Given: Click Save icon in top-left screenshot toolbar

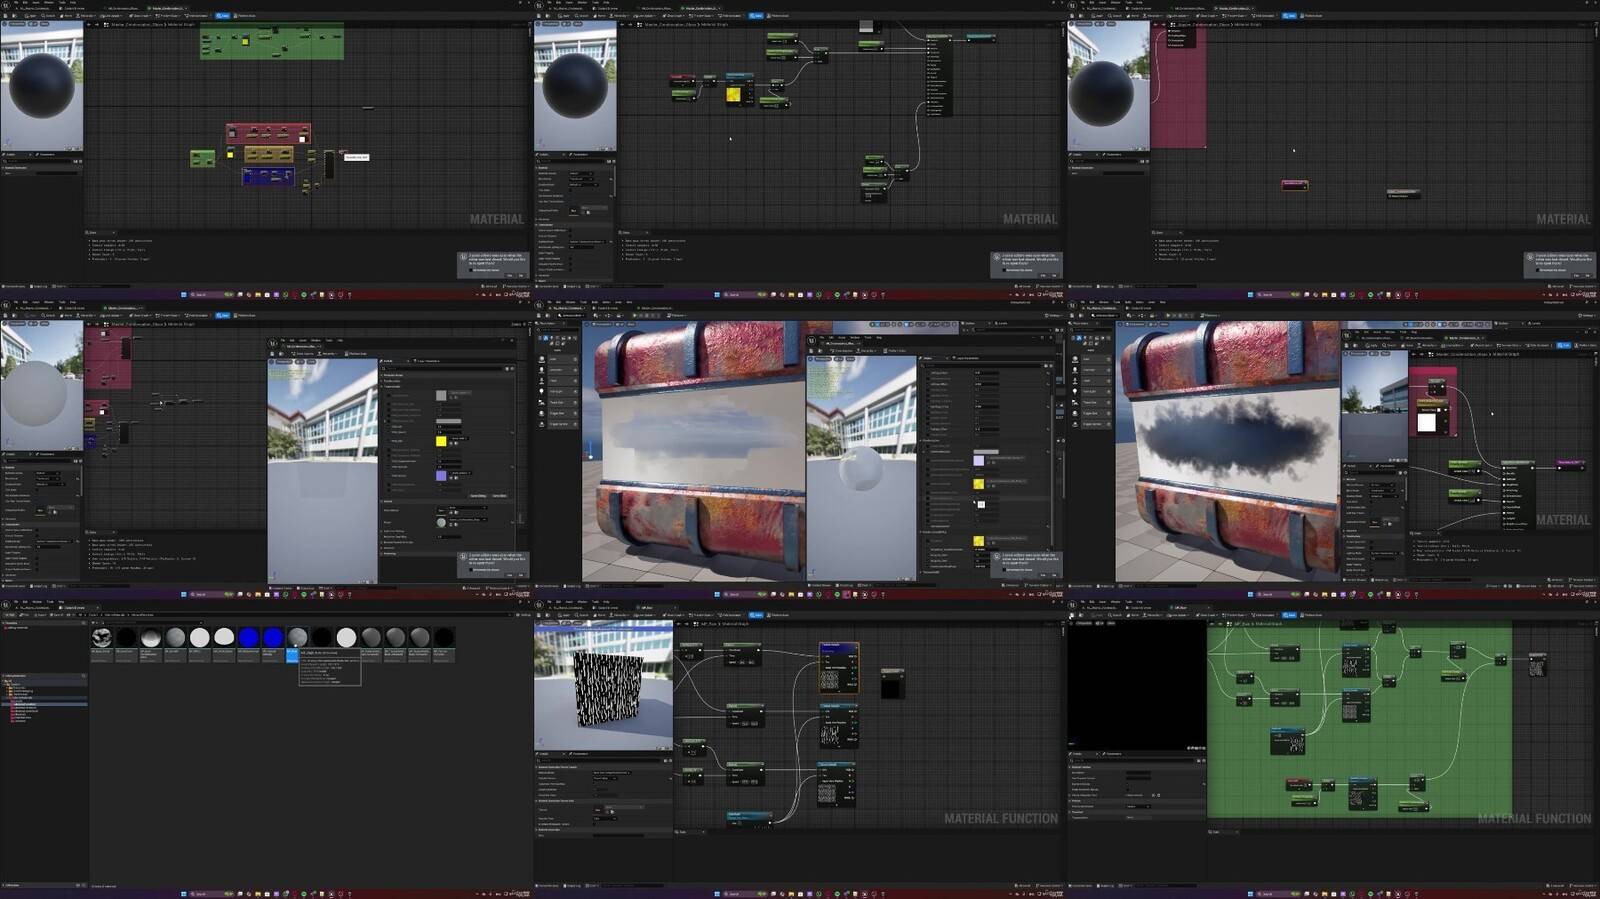Looking at the screenshot, I should 6,15.
